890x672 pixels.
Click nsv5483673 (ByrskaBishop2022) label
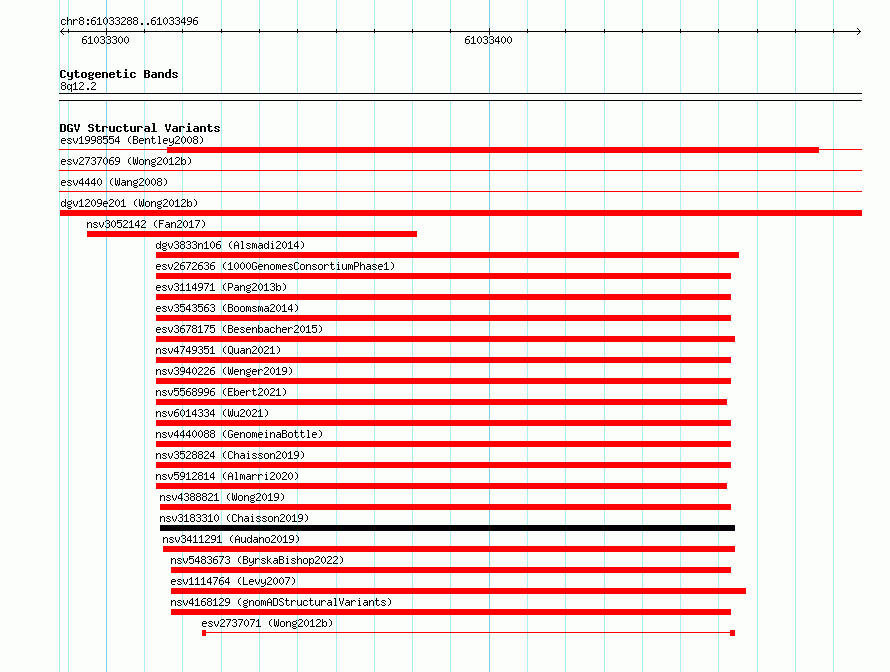257,560
